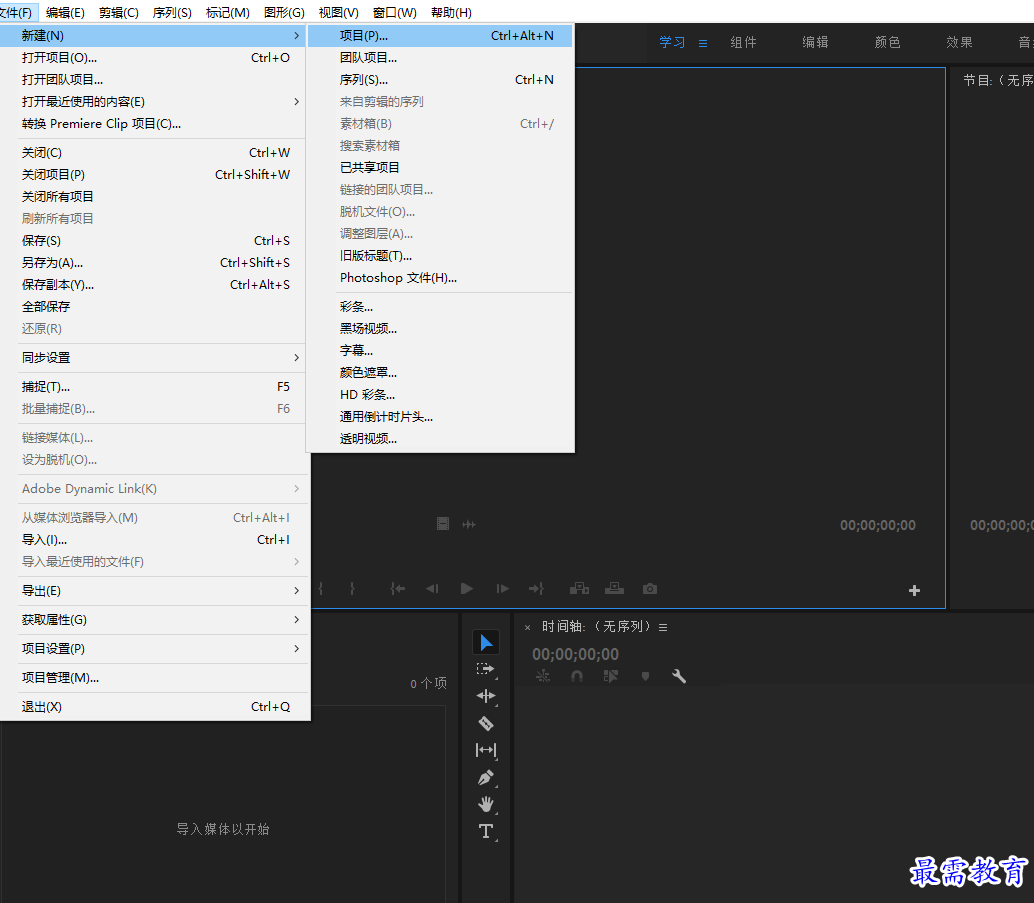Click 退出(X) in File menu

[156, 706]
